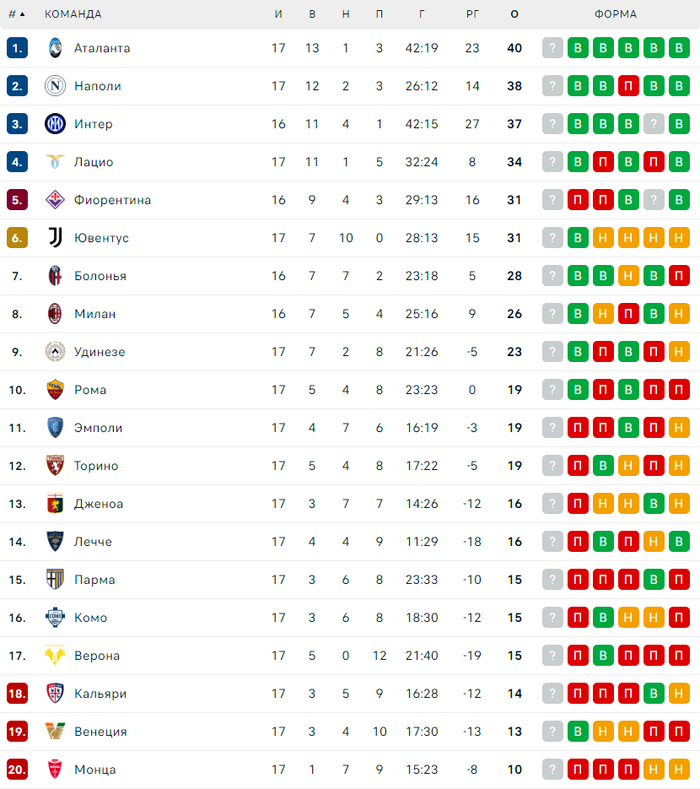Click Napoli's red П loss form badge
Screen dimensions: 700x789
(x=628, y=86)
